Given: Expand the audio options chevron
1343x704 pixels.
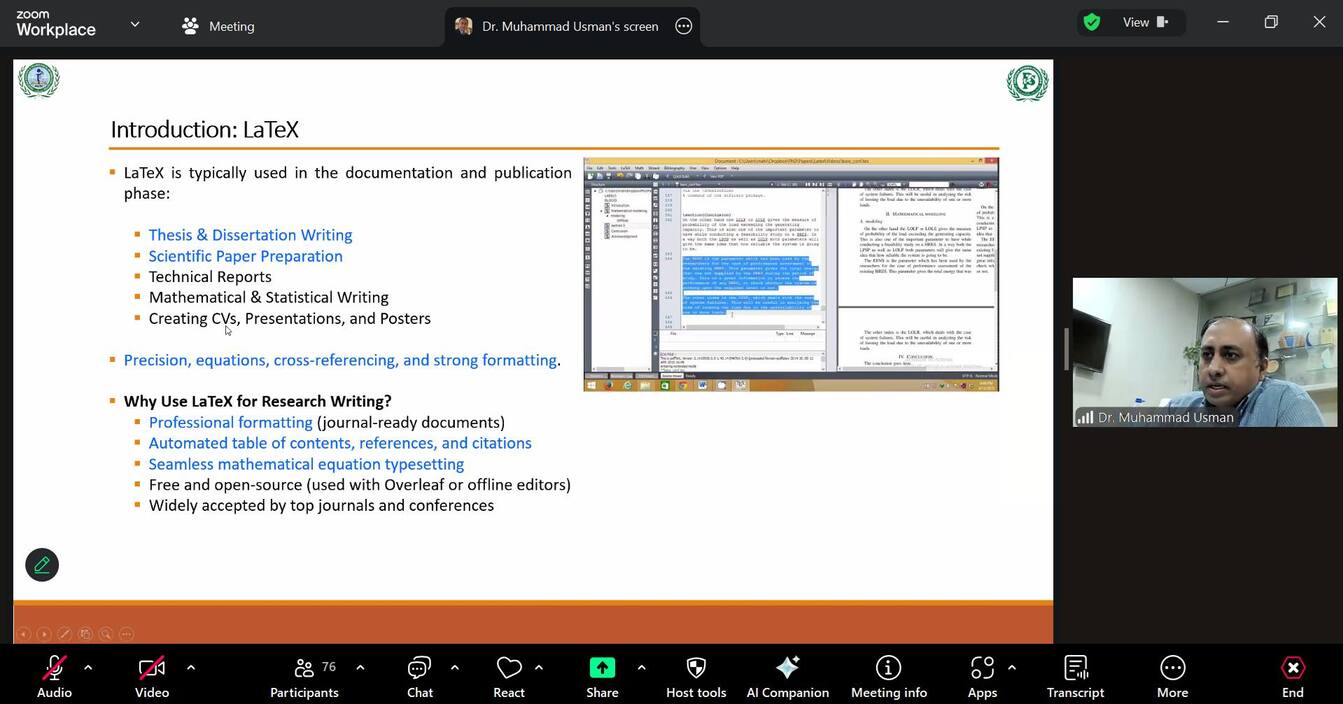Looking at the screenshot, I should [87, 668].
